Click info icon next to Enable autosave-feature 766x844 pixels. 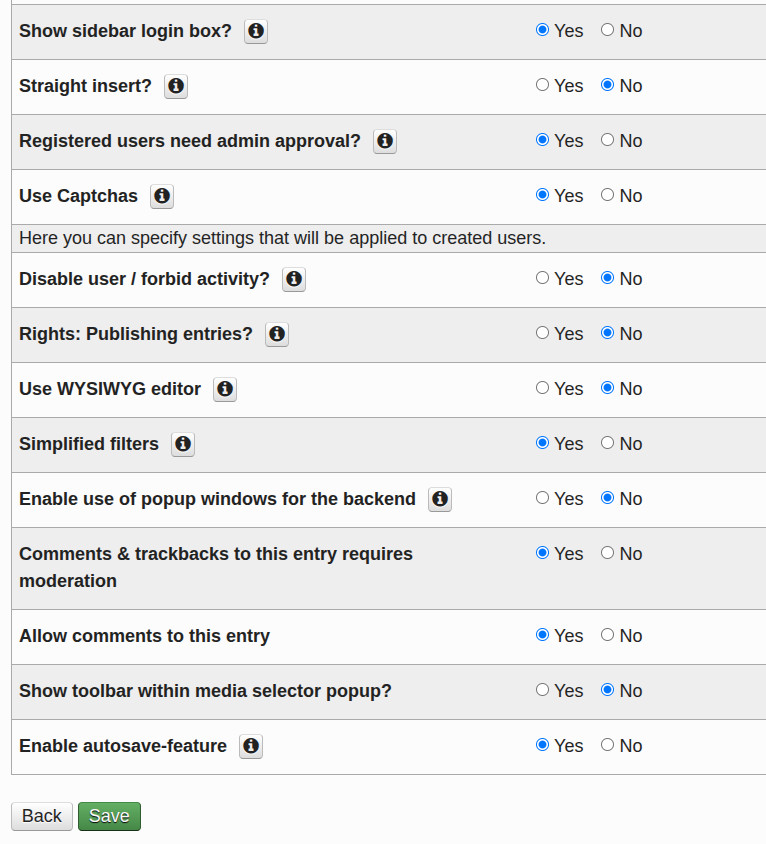click(x=251, y=746)
